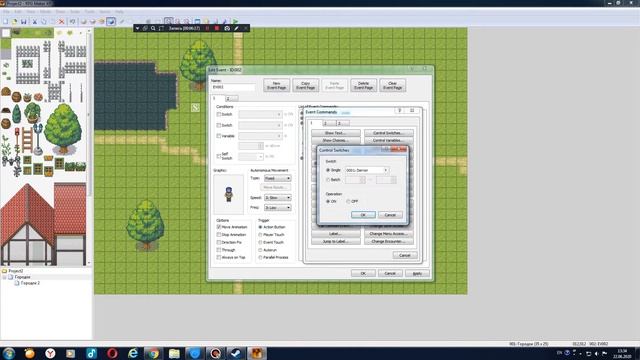Select Player Touch trigger radio
Viewport: 640px width, 360px height.
[x=260, y=235]
